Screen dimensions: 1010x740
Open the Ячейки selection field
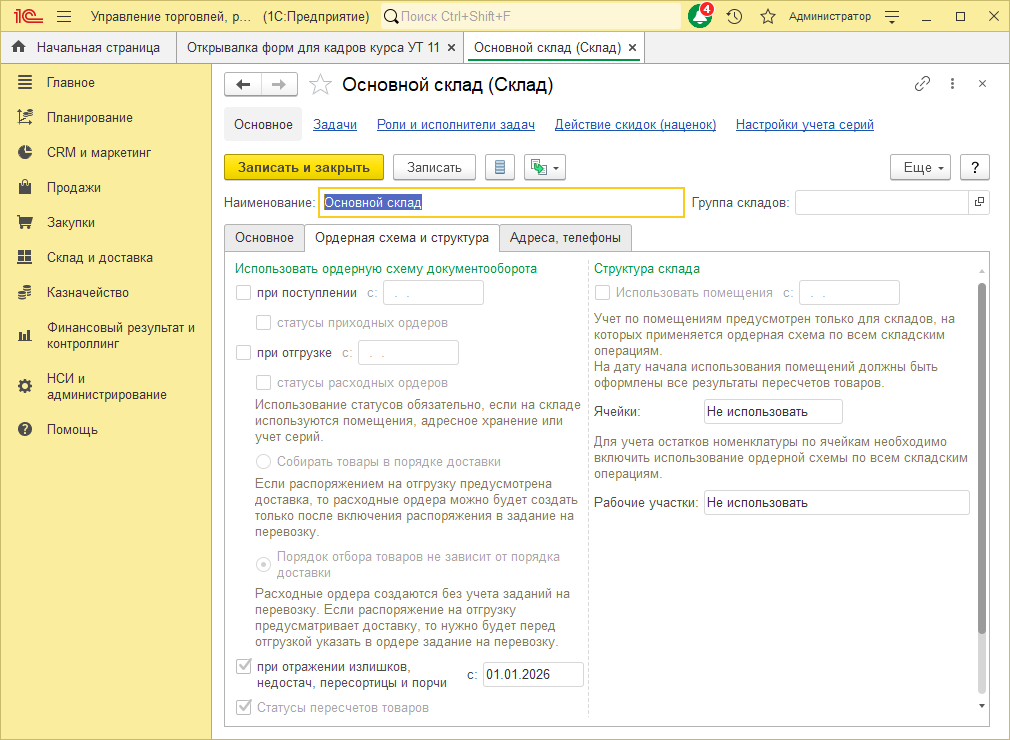point(773,412)
